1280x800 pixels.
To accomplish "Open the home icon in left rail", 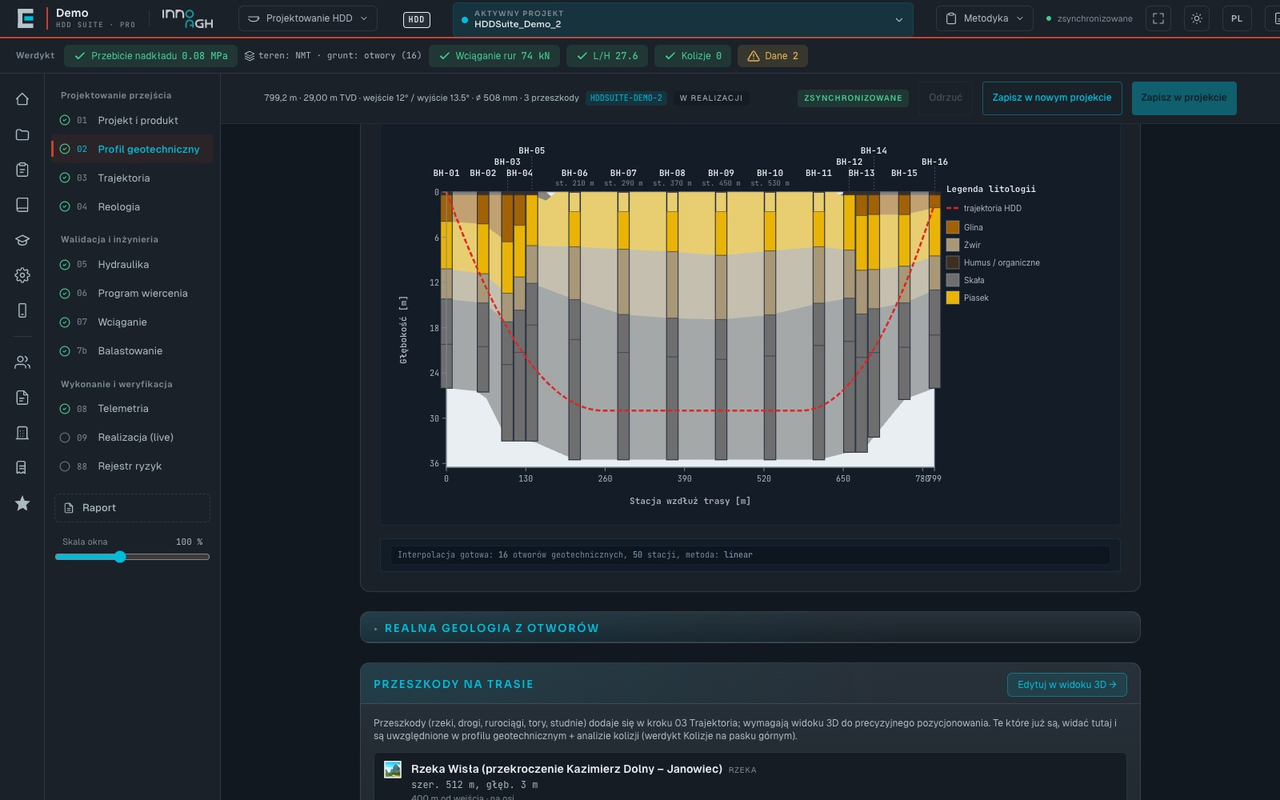I will pos(22,99).
